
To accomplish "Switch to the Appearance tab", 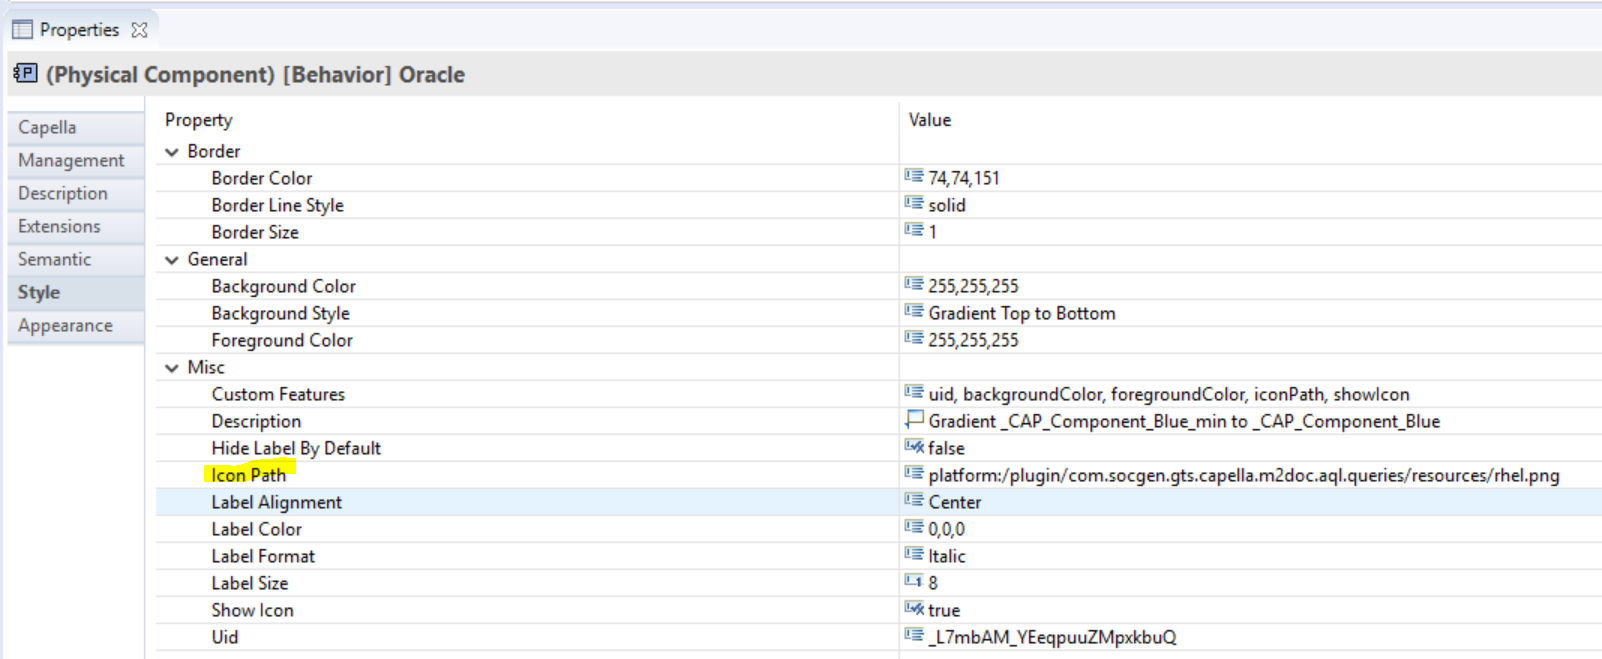I will (76, 325).
